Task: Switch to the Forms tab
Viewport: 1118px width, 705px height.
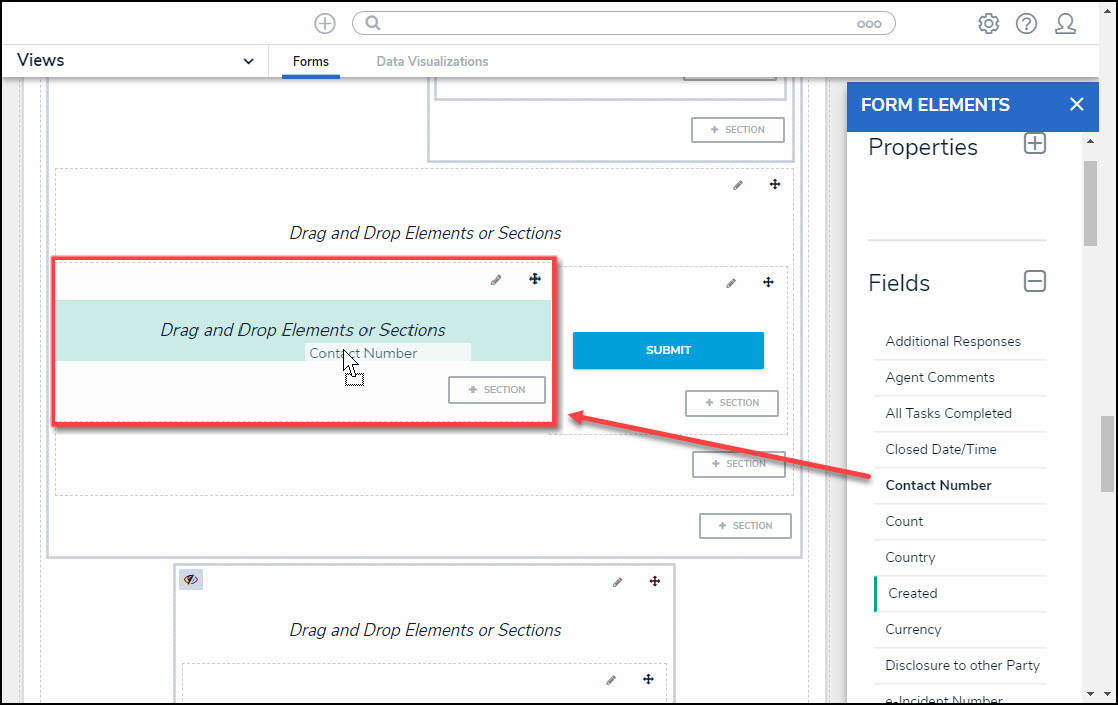Action: 311,62
